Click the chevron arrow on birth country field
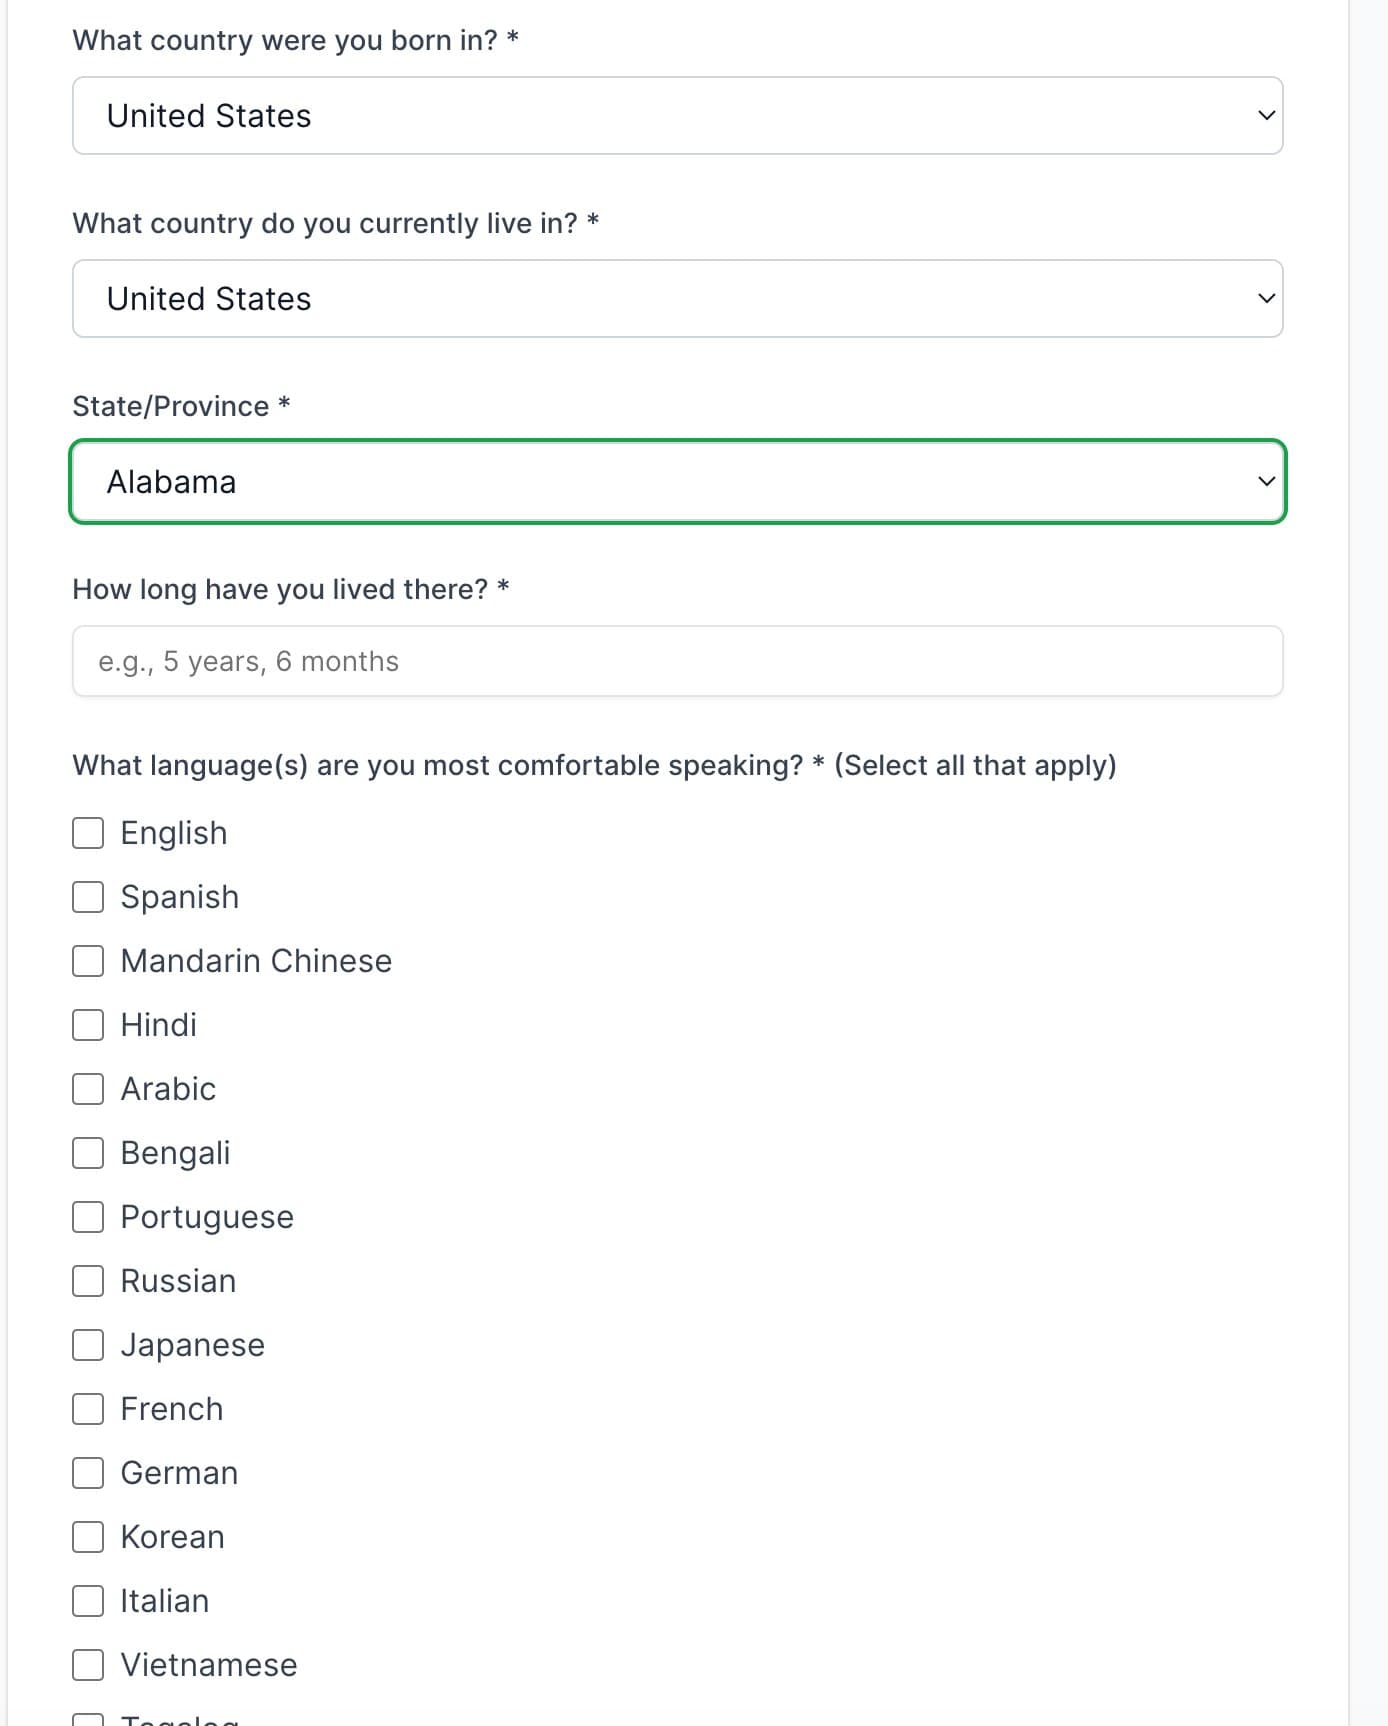The width and height of the screenshot is (1388, 1726). (x=1266, y=116)
